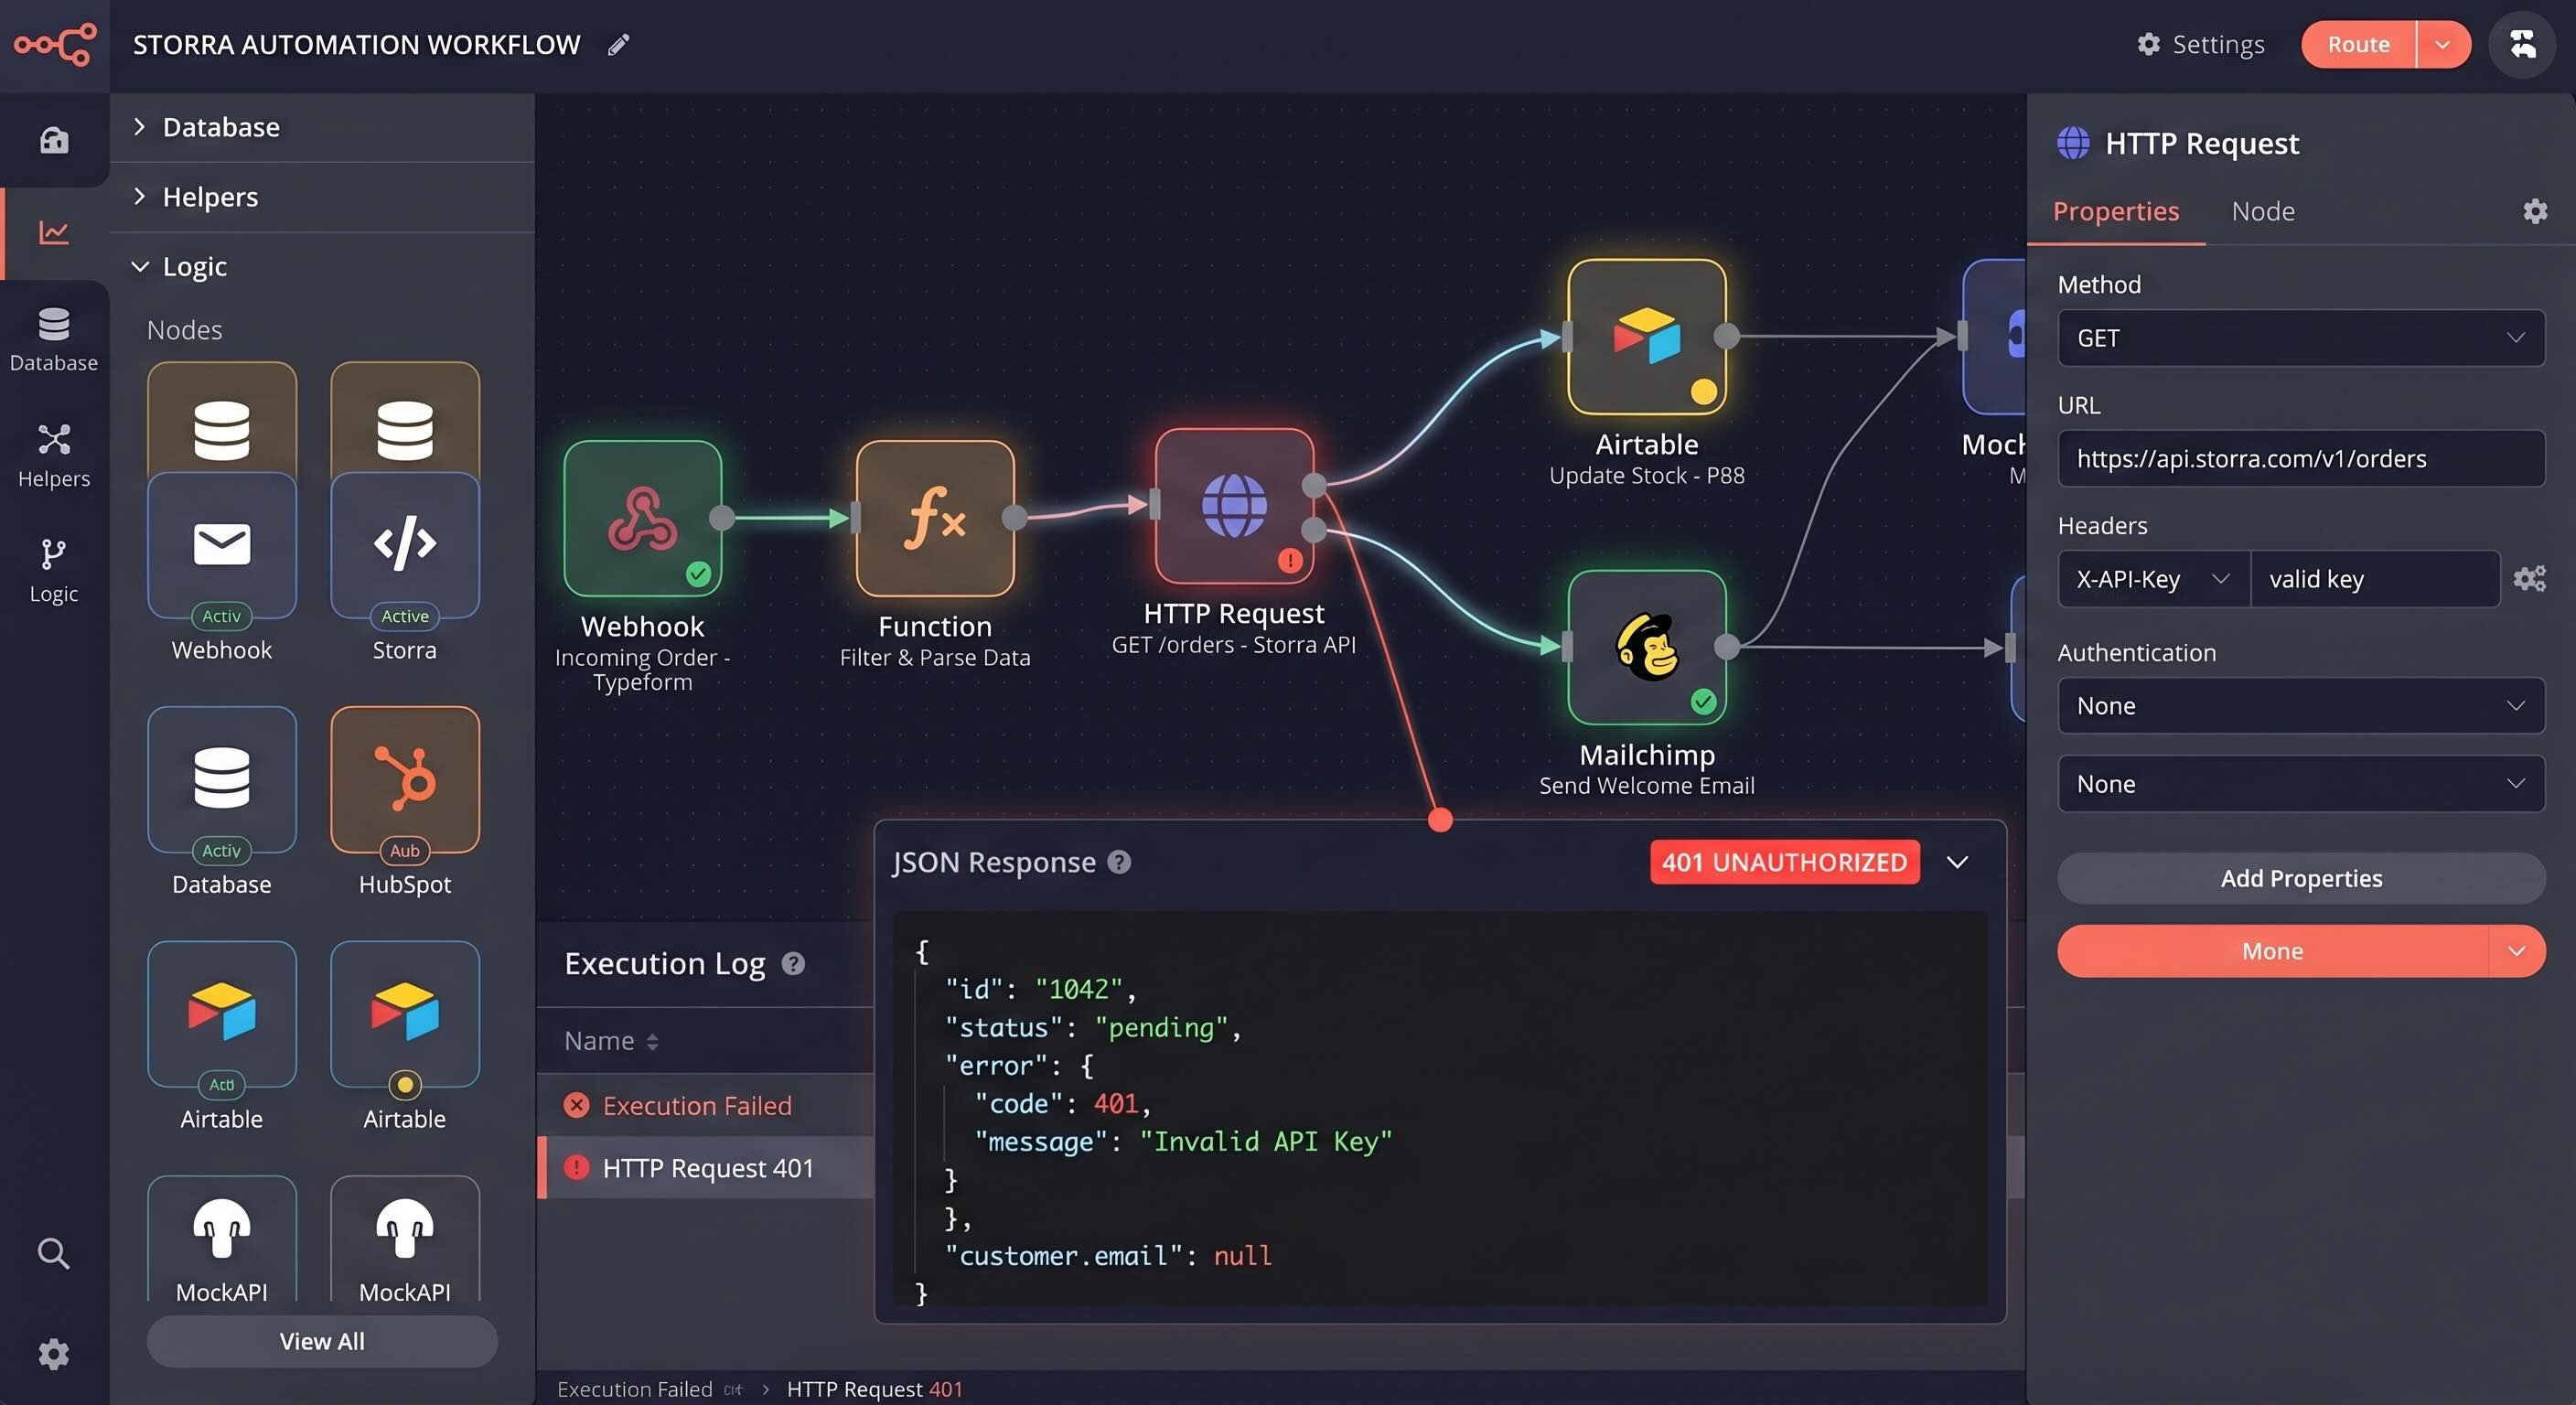Image resolution: width=2576 pixels, height=1405 pixels.
Task: Click the error output endpoint red dot
Action: pyautogui.click(x=1440, y=821)
